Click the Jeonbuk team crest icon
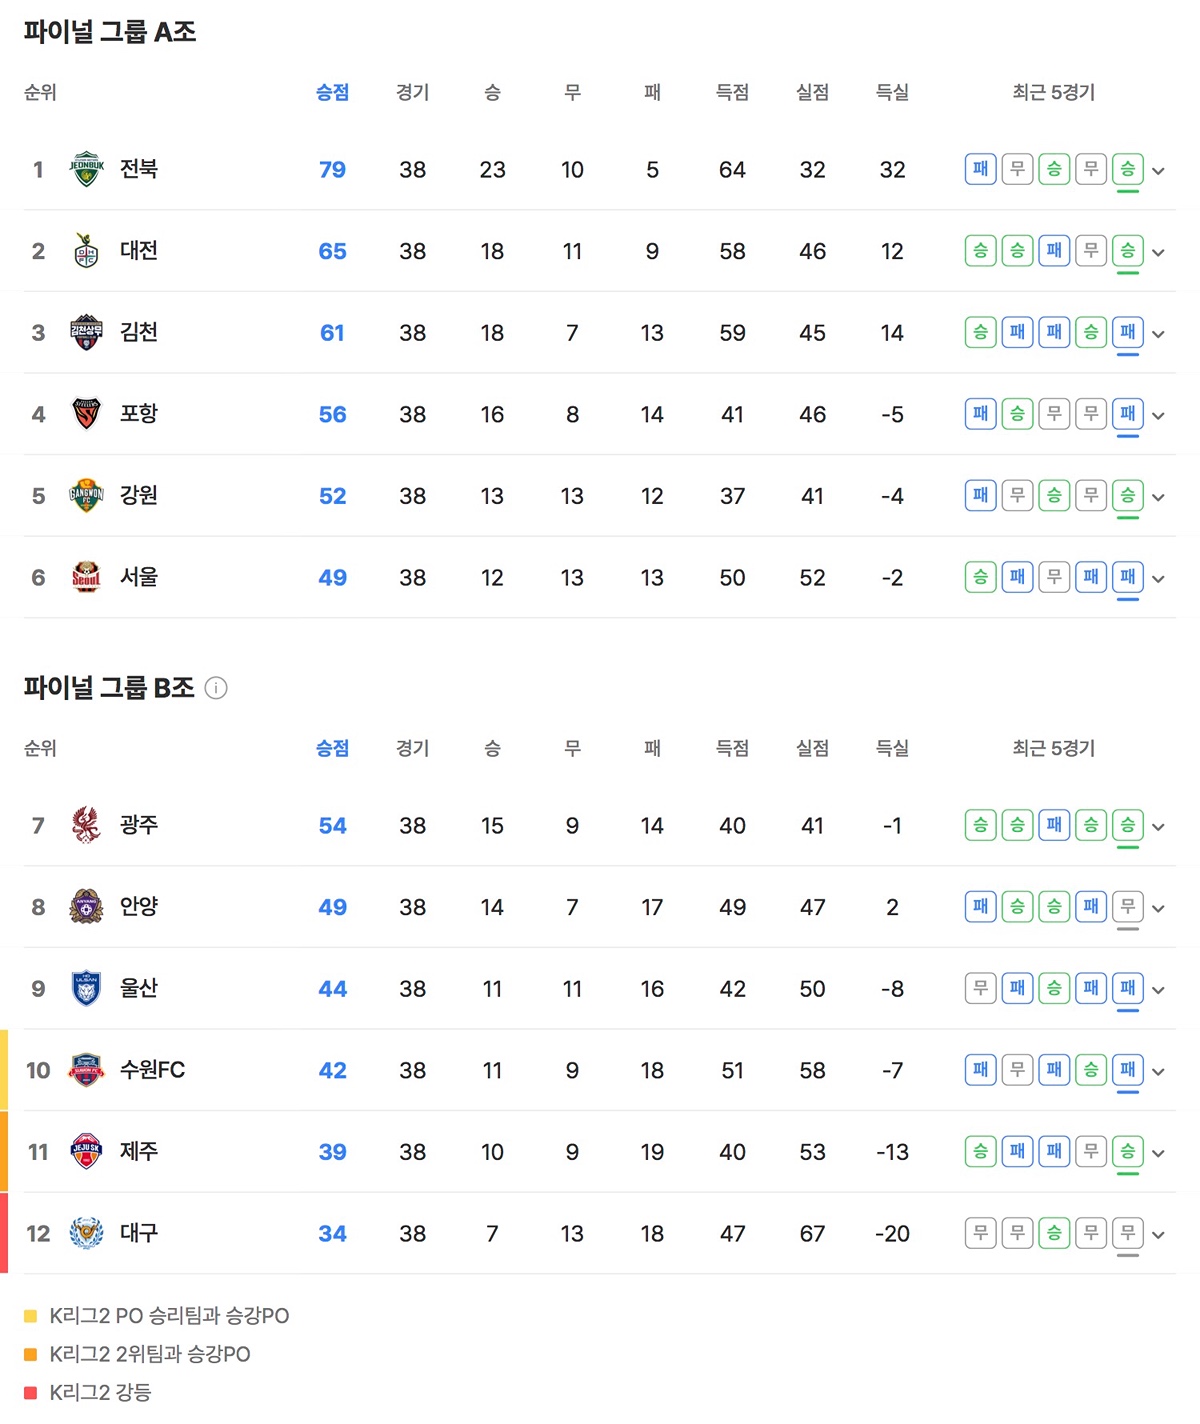 coord(86,169)
